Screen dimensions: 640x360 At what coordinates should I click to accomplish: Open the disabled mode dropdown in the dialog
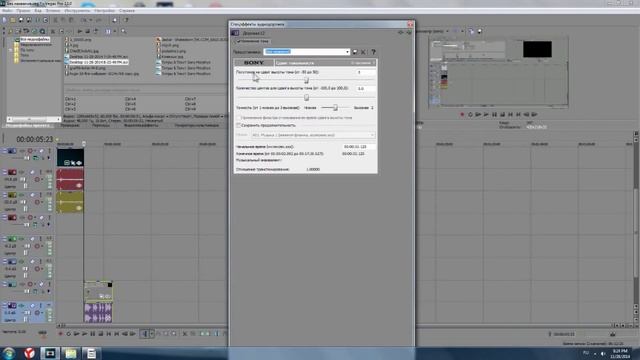(x=313, y=135)
